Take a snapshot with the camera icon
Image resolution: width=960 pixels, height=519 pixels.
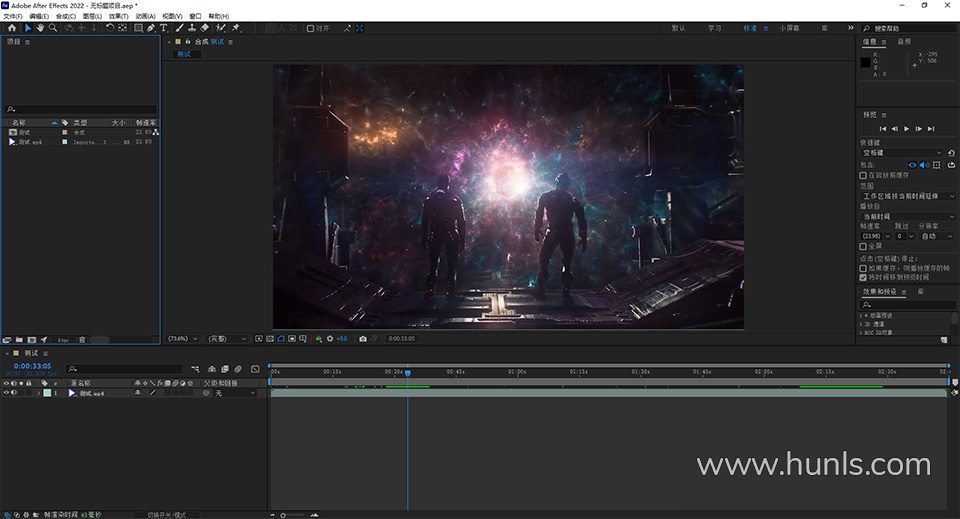pos(363,338)
